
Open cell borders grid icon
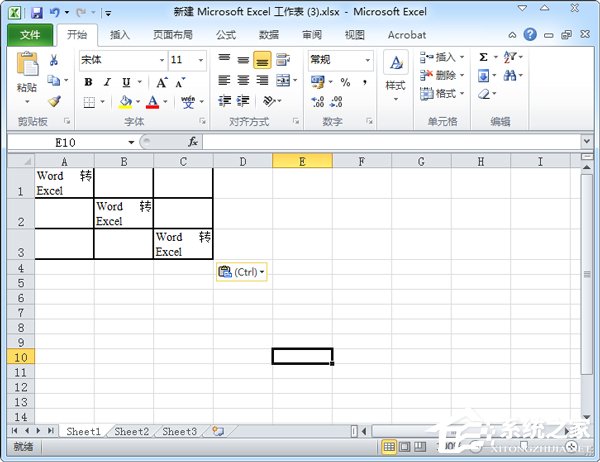[x=89, y=102]
